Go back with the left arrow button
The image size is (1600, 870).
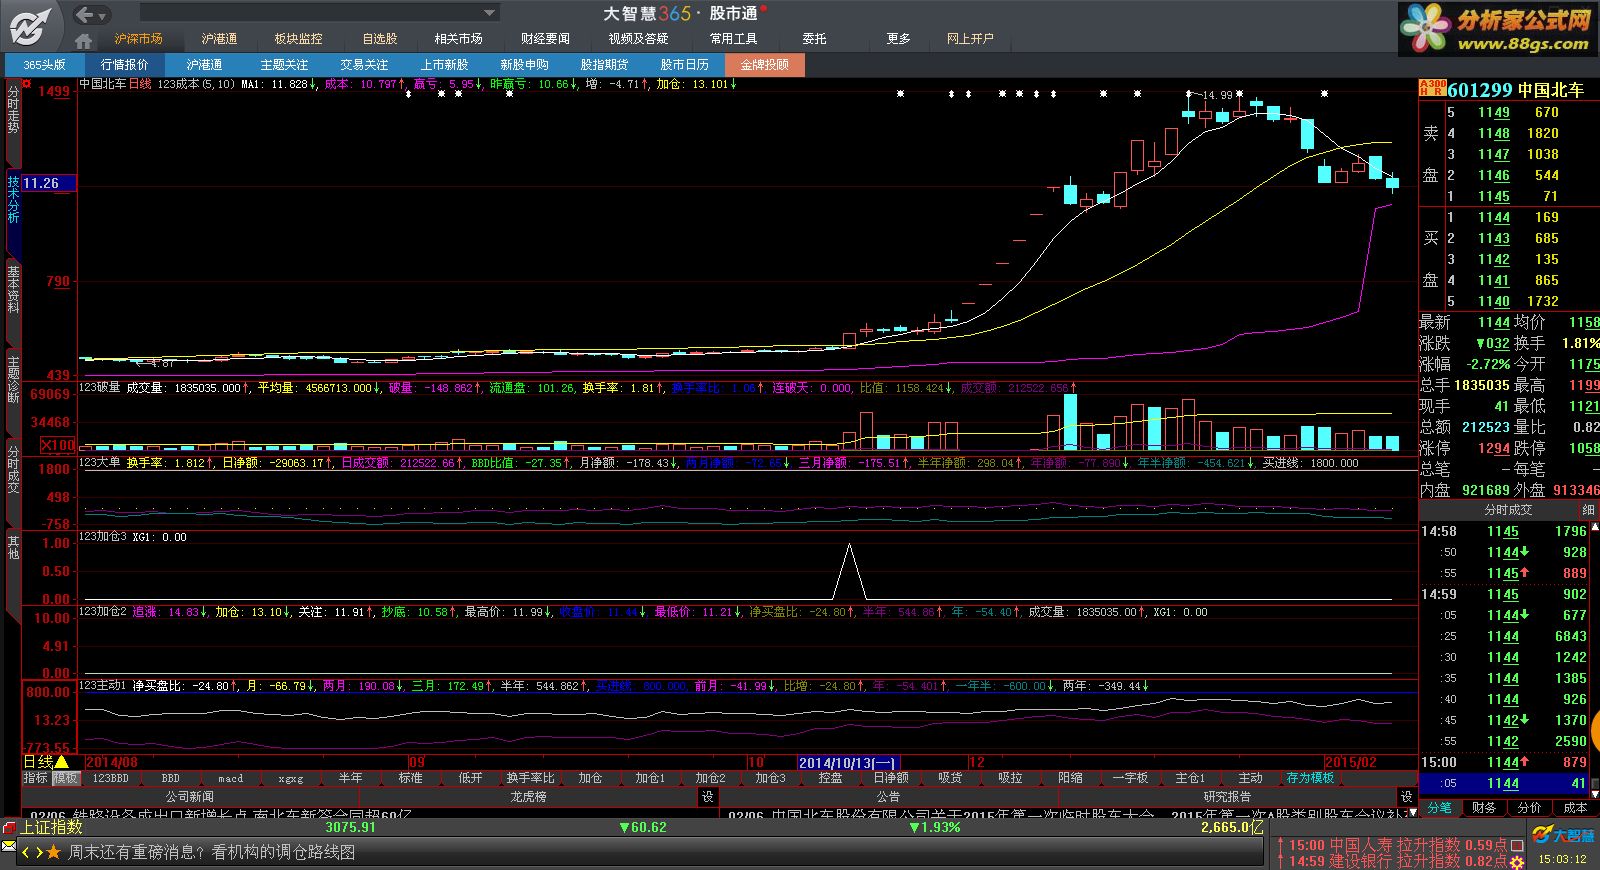click(x=85, y=15)
